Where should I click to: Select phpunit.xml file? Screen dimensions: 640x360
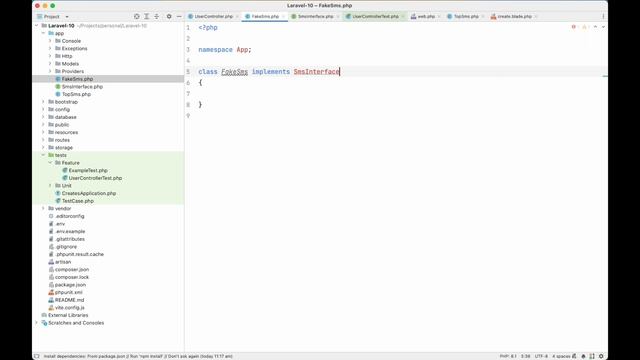tap(69, 292)
